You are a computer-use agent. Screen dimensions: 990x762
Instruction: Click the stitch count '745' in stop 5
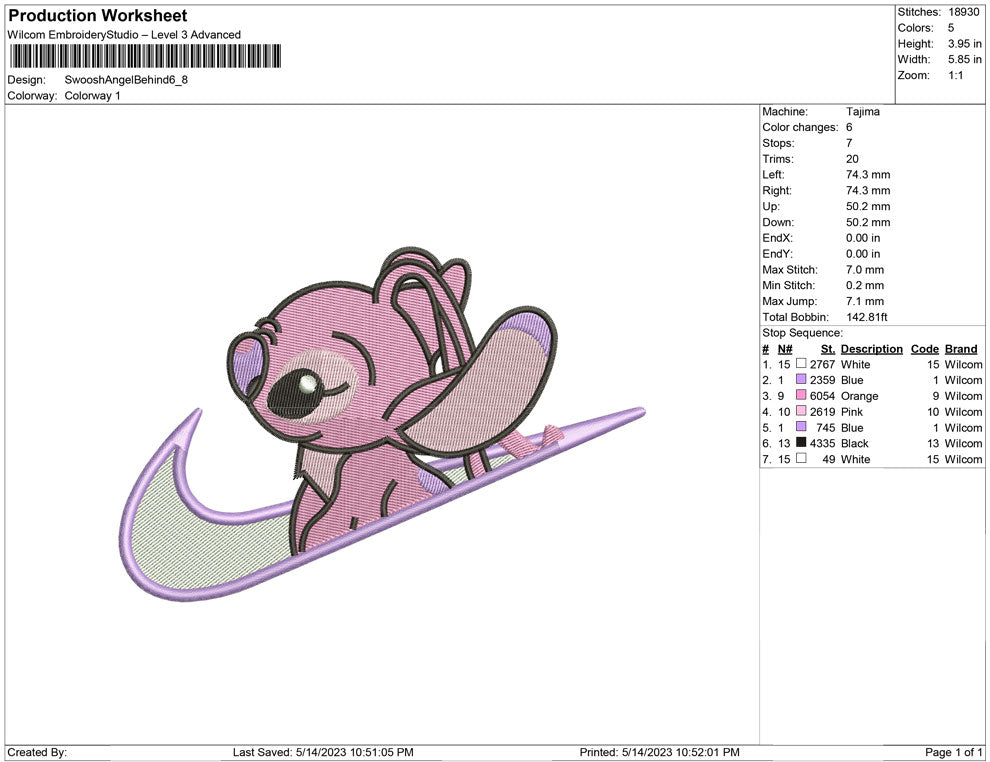point(826,427)
